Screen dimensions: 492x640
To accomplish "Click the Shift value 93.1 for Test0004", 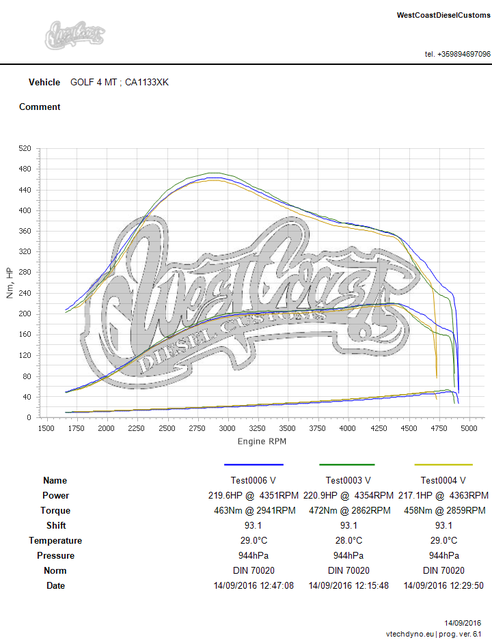I will (x=444, y=525).
